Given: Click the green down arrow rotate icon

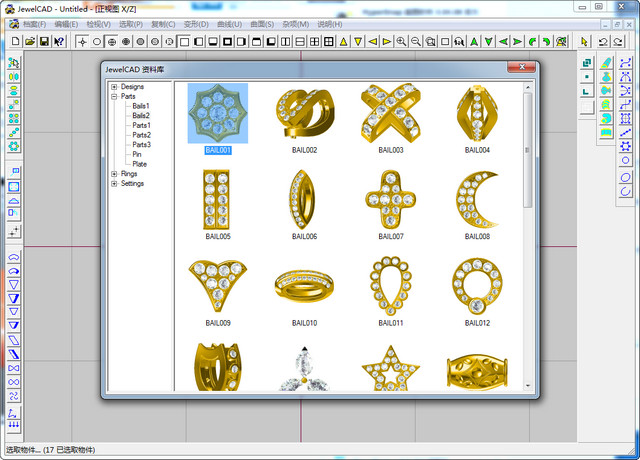Looking at the screenshot, I should (489, 41).
